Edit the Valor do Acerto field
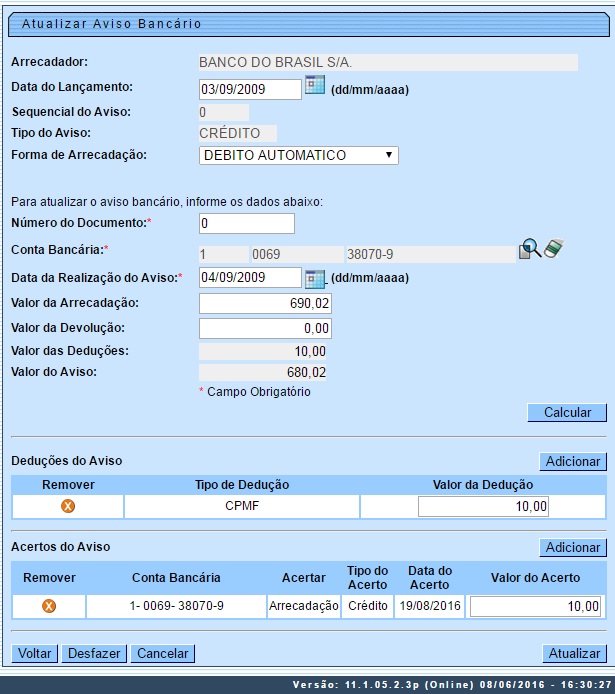The height and width of the screenshot is (694, 615). (x=534, y=606)
